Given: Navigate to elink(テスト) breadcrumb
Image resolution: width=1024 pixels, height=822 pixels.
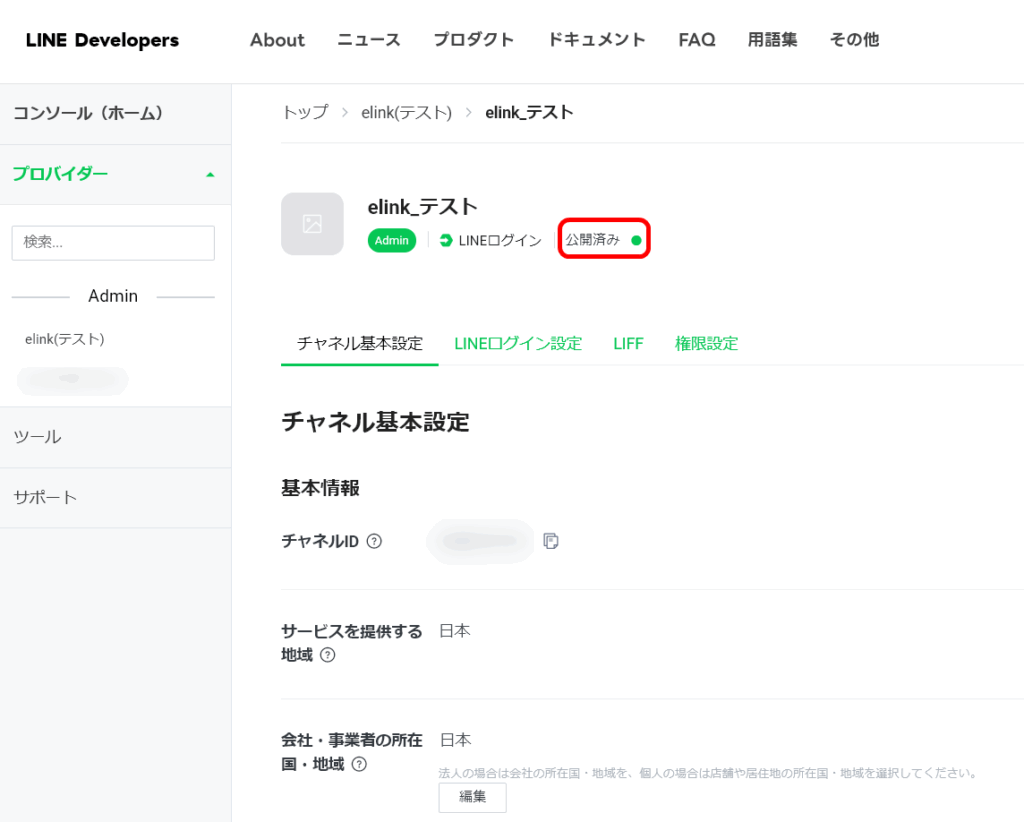Looking at the screenshot, I should tap(406, 112).
